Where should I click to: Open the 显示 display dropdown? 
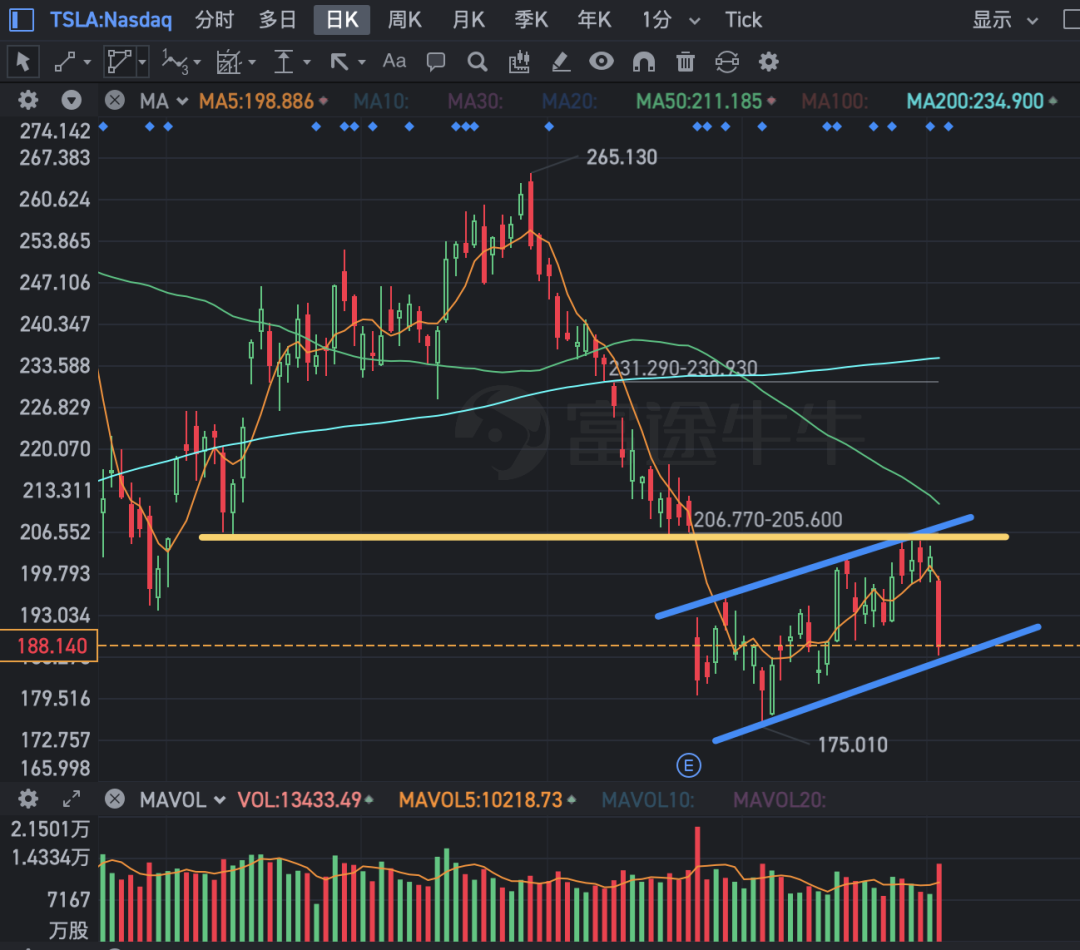pyautogui.click(x=1001, y=20)
